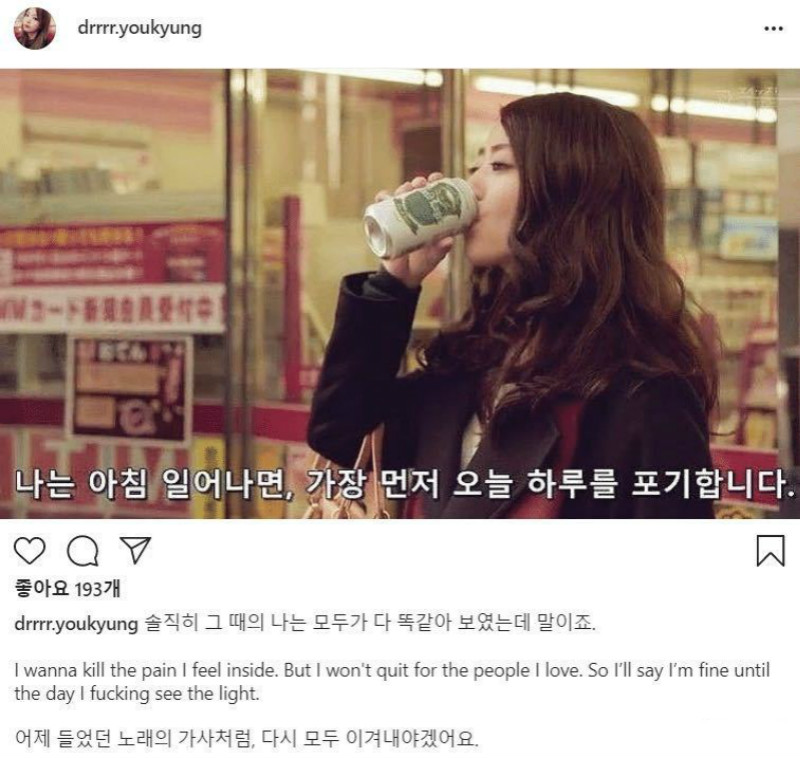View who liked via 좋아요 193개

67,589
